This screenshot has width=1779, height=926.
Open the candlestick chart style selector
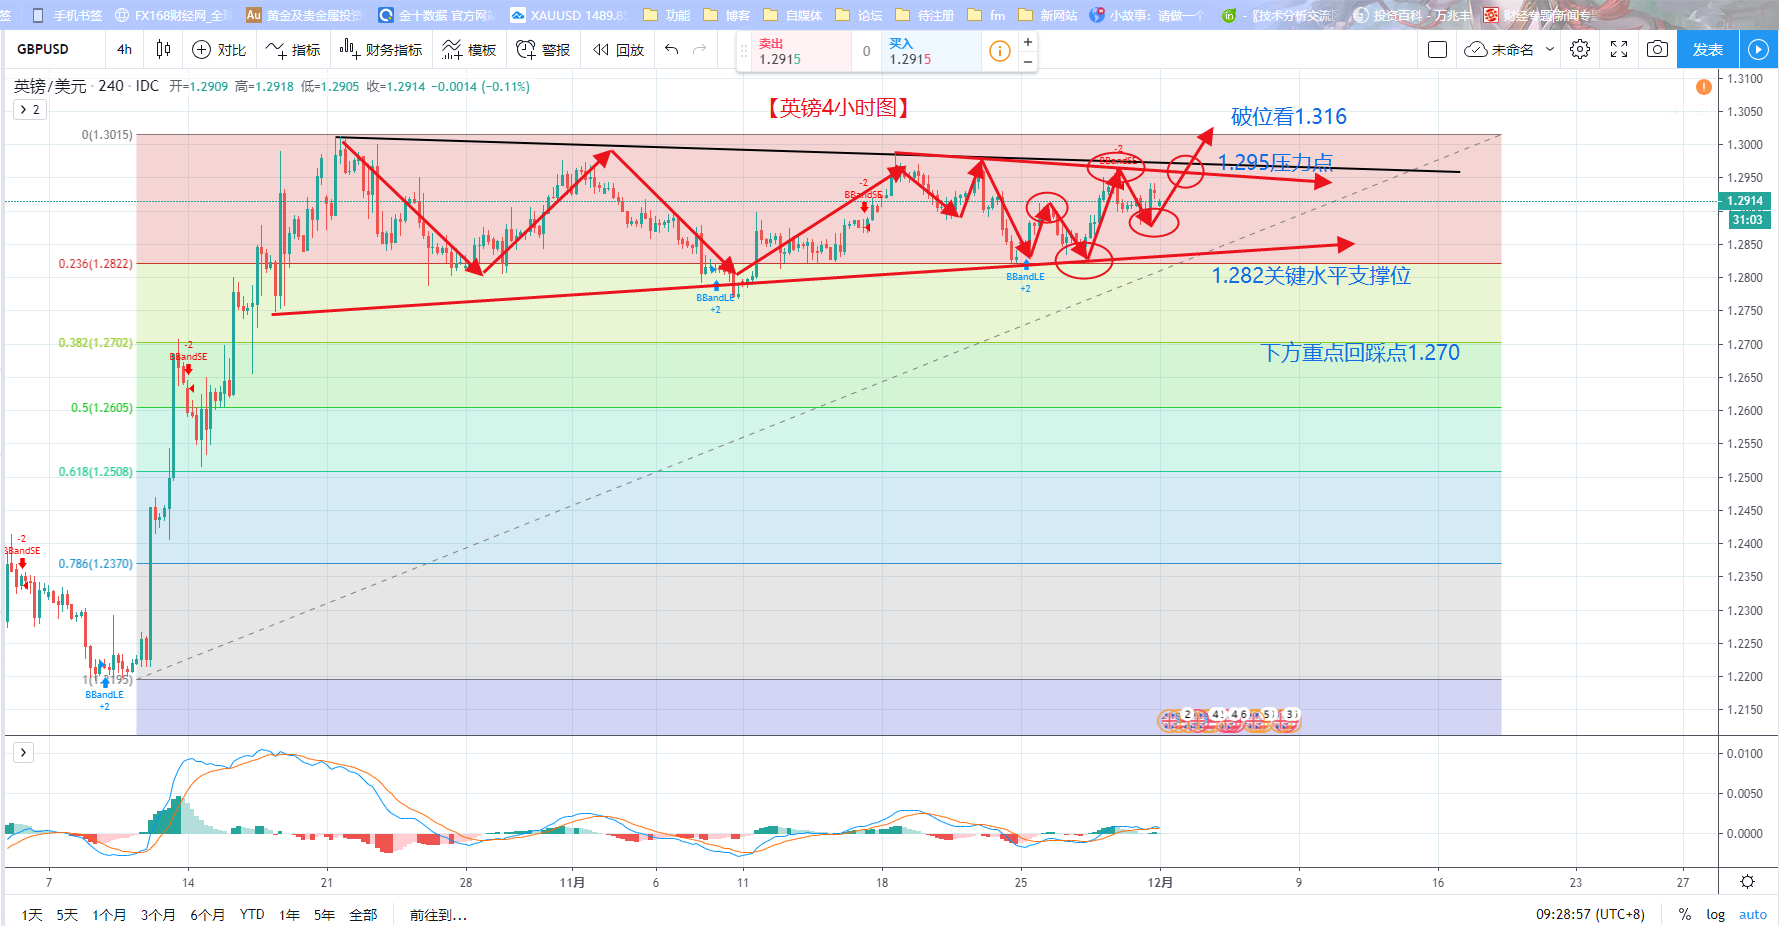click(163, 49)
